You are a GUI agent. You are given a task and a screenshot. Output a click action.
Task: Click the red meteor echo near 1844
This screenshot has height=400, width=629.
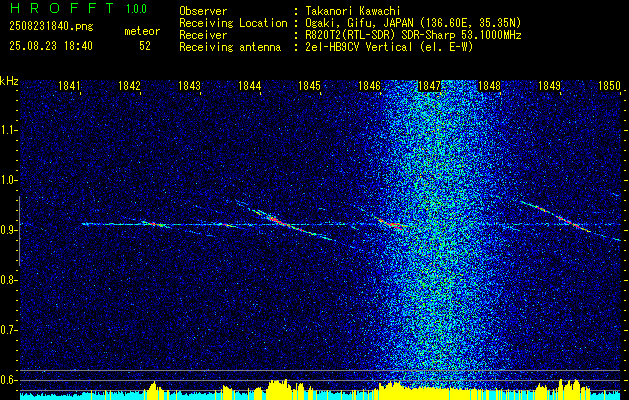tap(276, 220)
